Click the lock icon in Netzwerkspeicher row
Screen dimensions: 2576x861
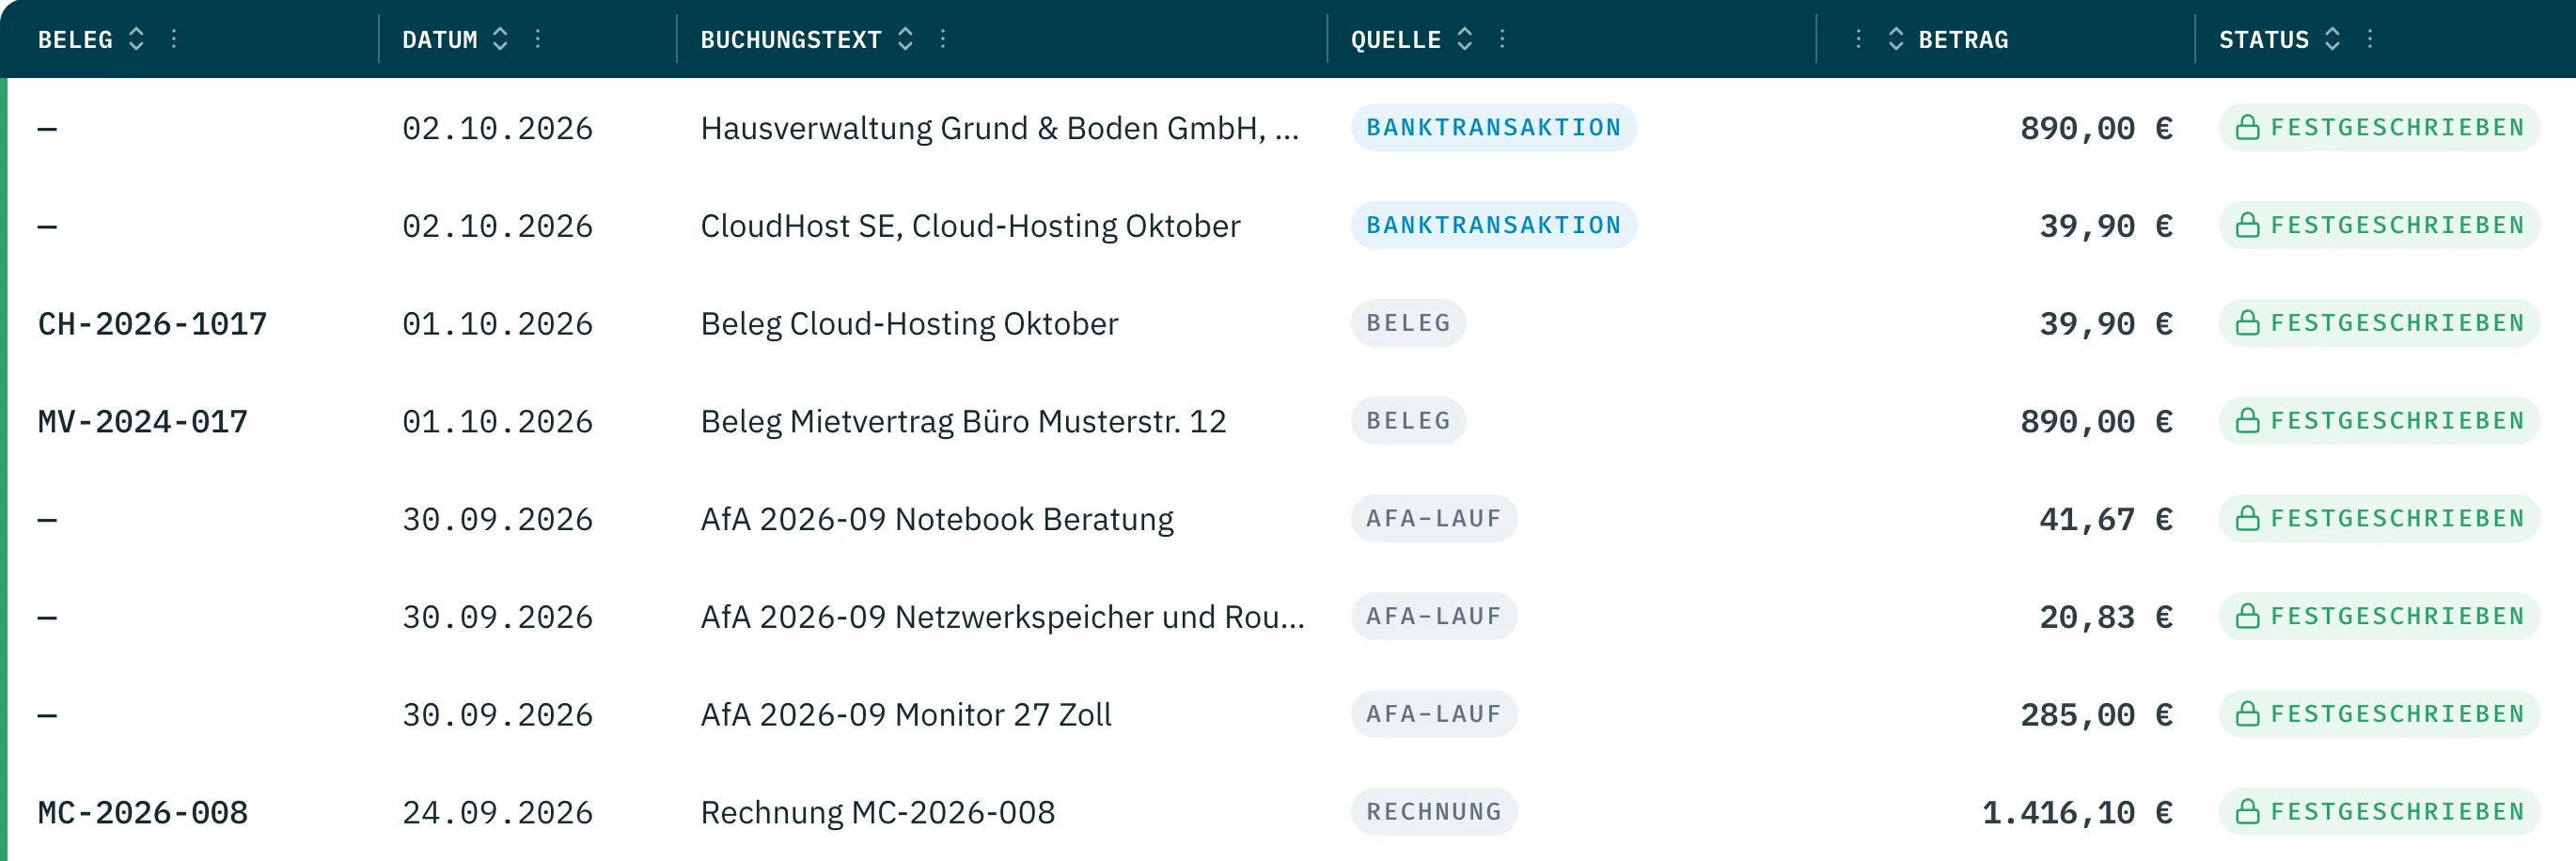click(x=2247, y=616)
